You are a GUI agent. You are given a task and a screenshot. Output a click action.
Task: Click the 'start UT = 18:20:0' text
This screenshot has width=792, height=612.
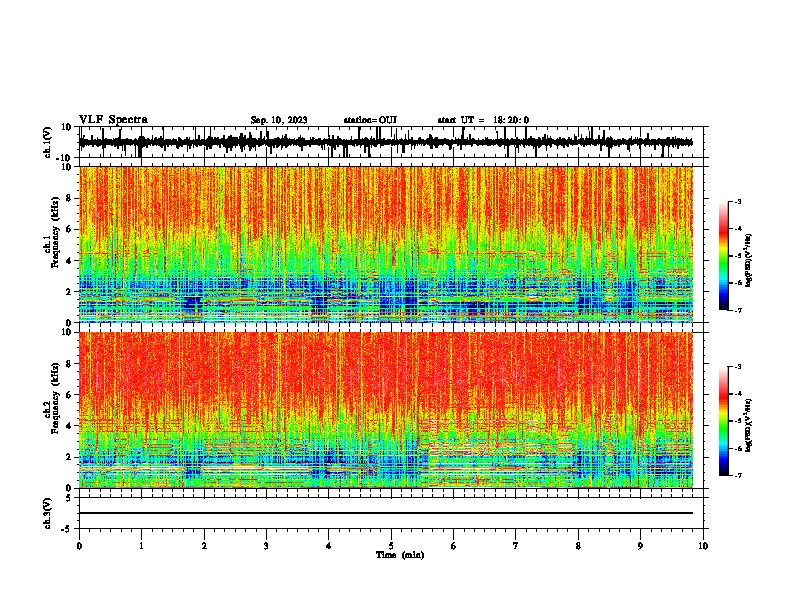483,120
